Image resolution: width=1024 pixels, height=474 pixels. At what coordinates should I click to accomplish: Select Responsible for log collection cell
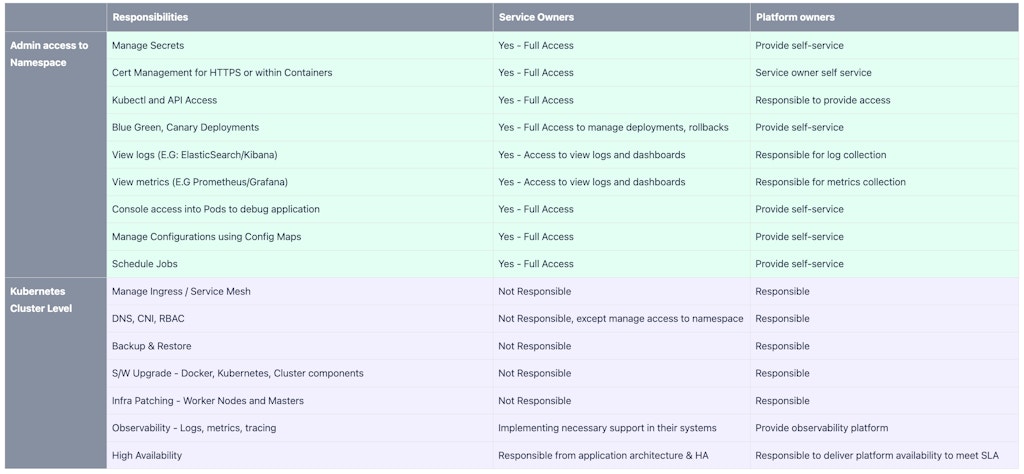coord(820,155)
